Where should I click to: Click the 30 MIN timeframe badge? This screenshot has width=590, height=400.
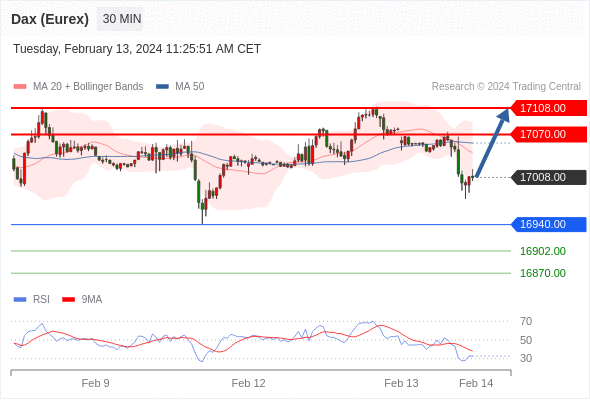click(x=120, y=19)
